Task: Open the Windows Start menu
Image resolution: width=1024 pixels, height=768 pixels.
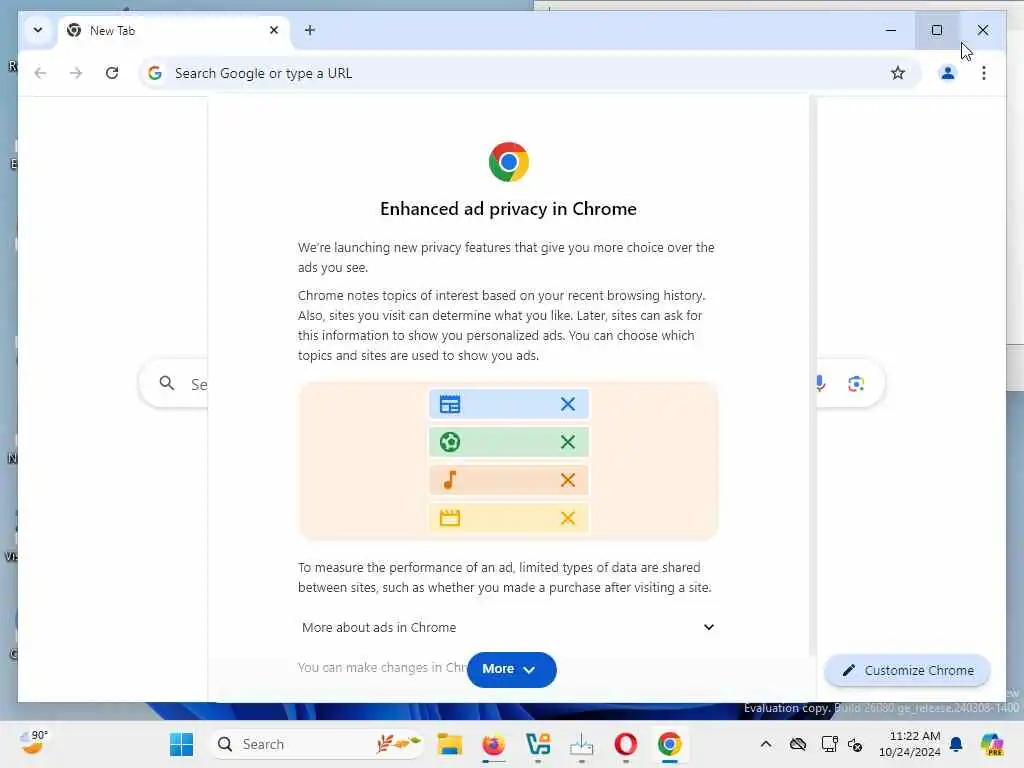Action: (182, 744)
